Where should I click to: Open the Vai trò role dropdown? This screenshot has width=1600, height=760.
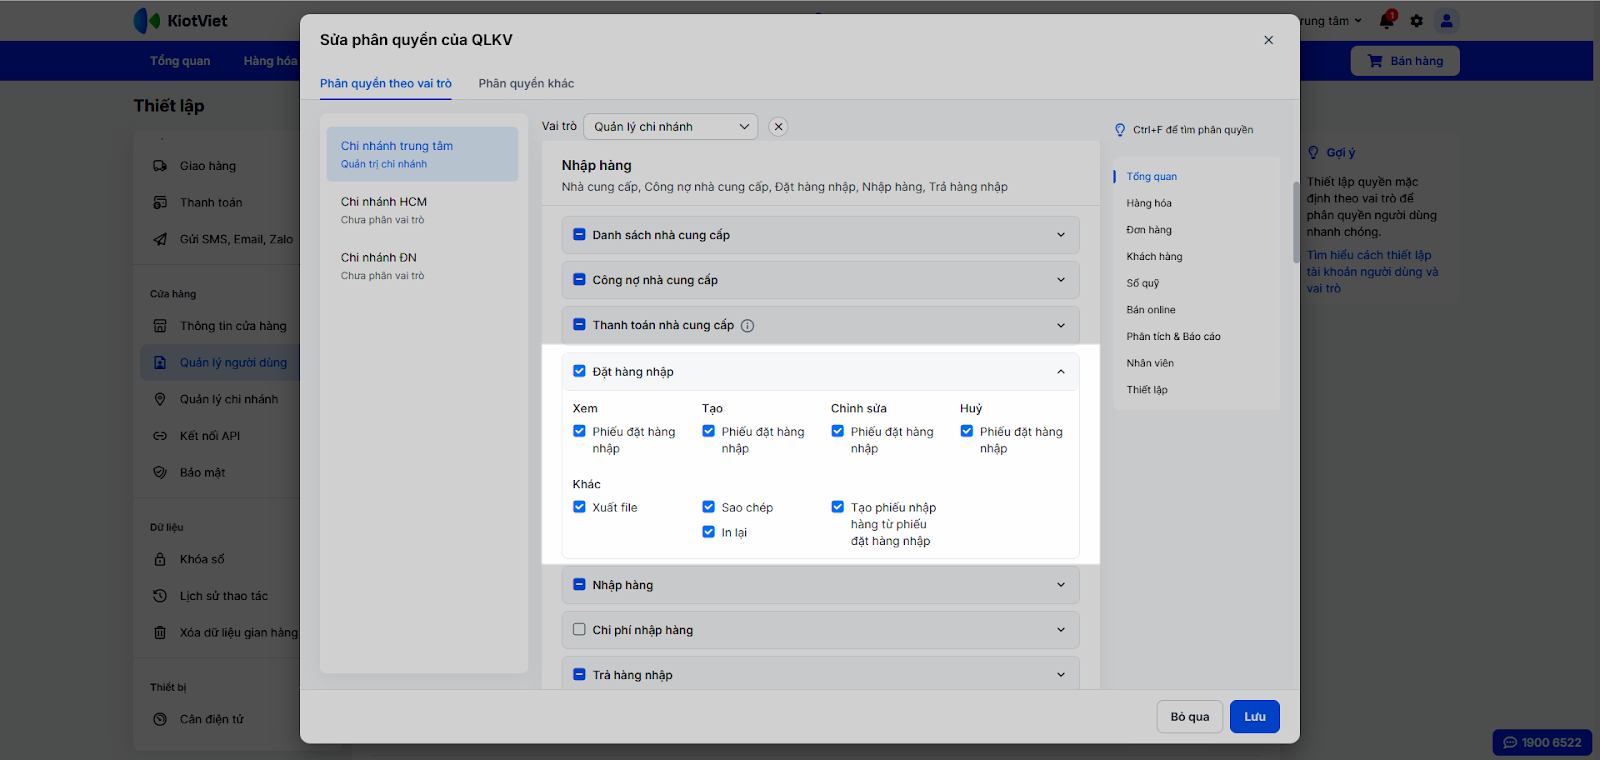click(670, 127)
